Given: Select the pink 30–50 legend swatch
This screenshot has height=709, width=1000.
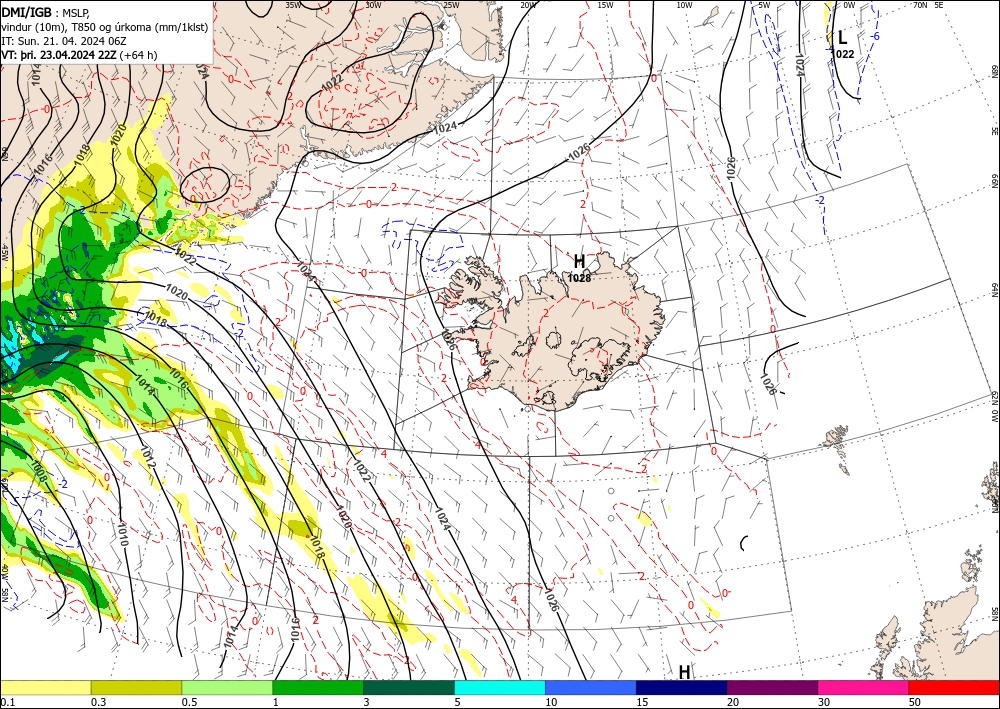Looking at the screenshot, I should pyautogui.click(x=864, y=687).
